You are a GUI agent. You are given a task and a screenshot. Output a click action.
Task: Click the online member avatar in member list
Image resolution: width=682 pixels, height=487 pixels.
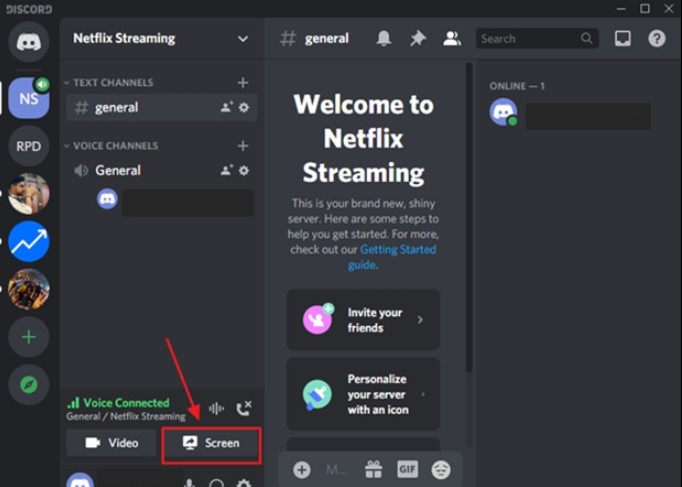503,112
